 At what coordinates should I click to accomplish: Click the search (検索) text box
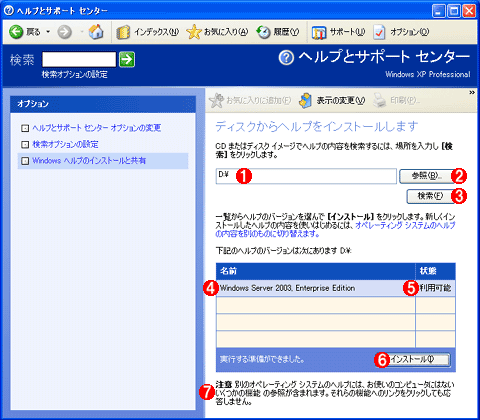pos(79,60)
